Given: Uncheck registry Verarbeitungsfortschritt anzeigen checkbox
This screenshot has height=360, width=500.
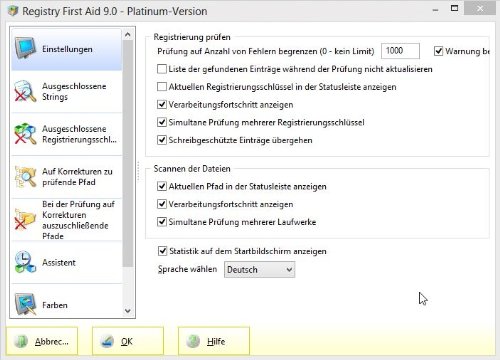Looking at the screenshot, I should [162, 105].
